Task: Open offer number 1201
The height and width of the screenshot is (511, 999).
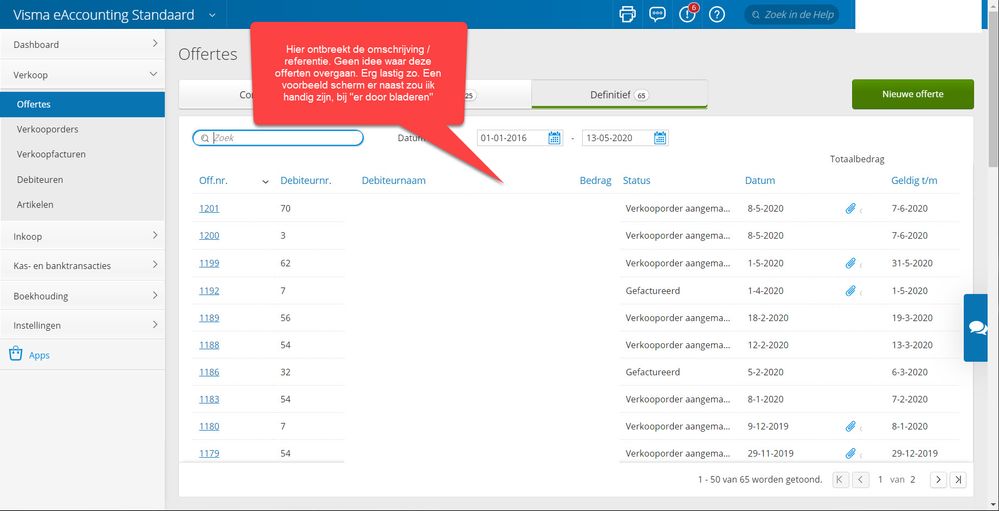Action: pyautogui.click(x=209, y=208)
